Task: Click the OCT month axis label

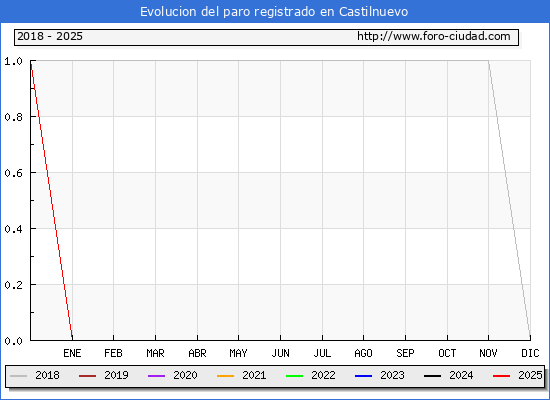Action: [447, 353]
